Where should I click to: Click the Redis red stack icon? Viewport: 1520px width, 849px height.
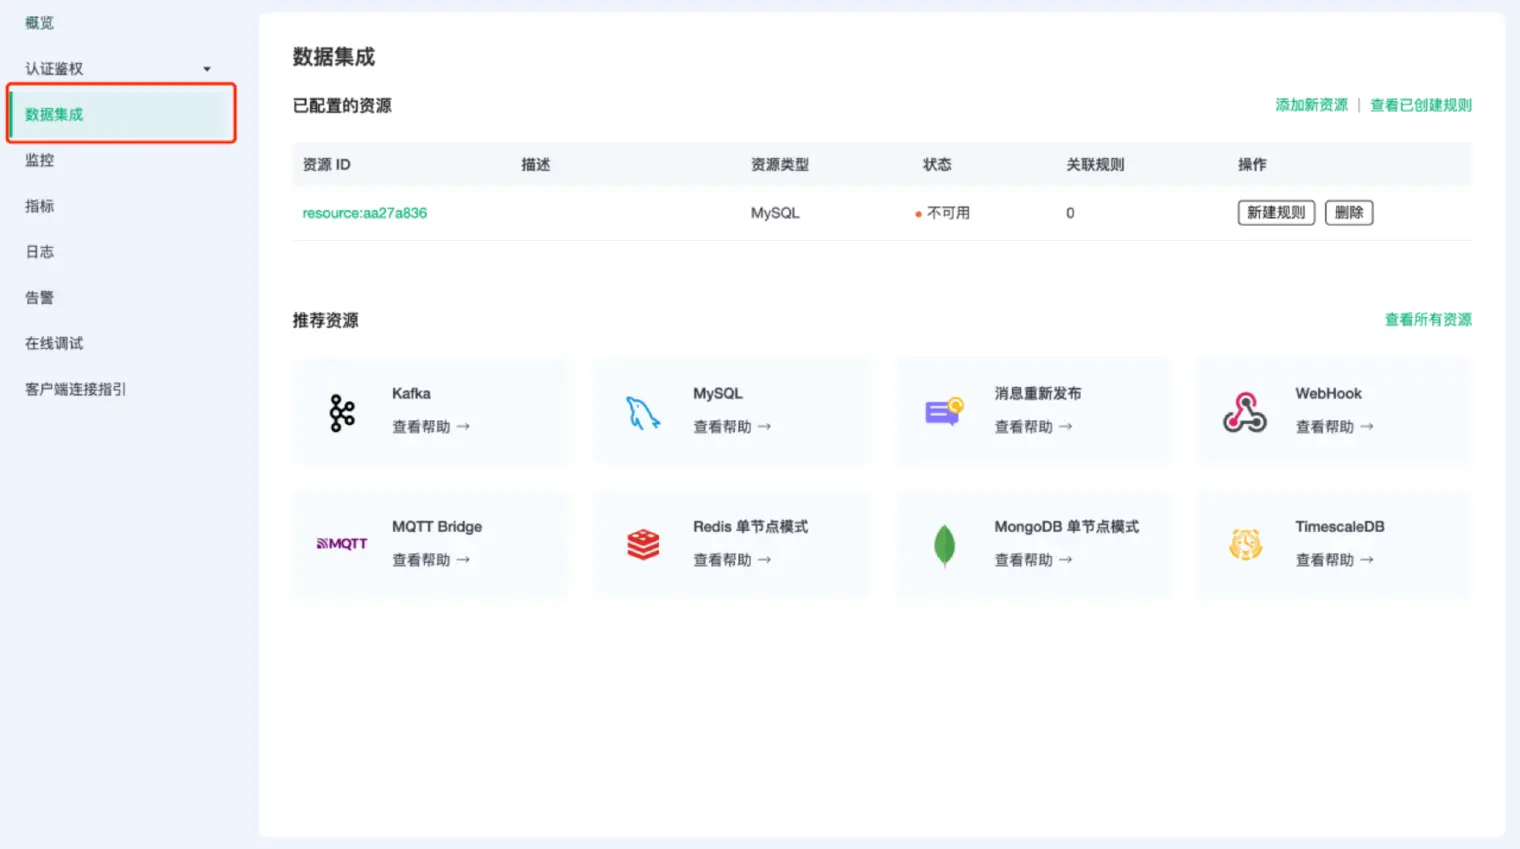pyautogui.click(x=643, y=545)
